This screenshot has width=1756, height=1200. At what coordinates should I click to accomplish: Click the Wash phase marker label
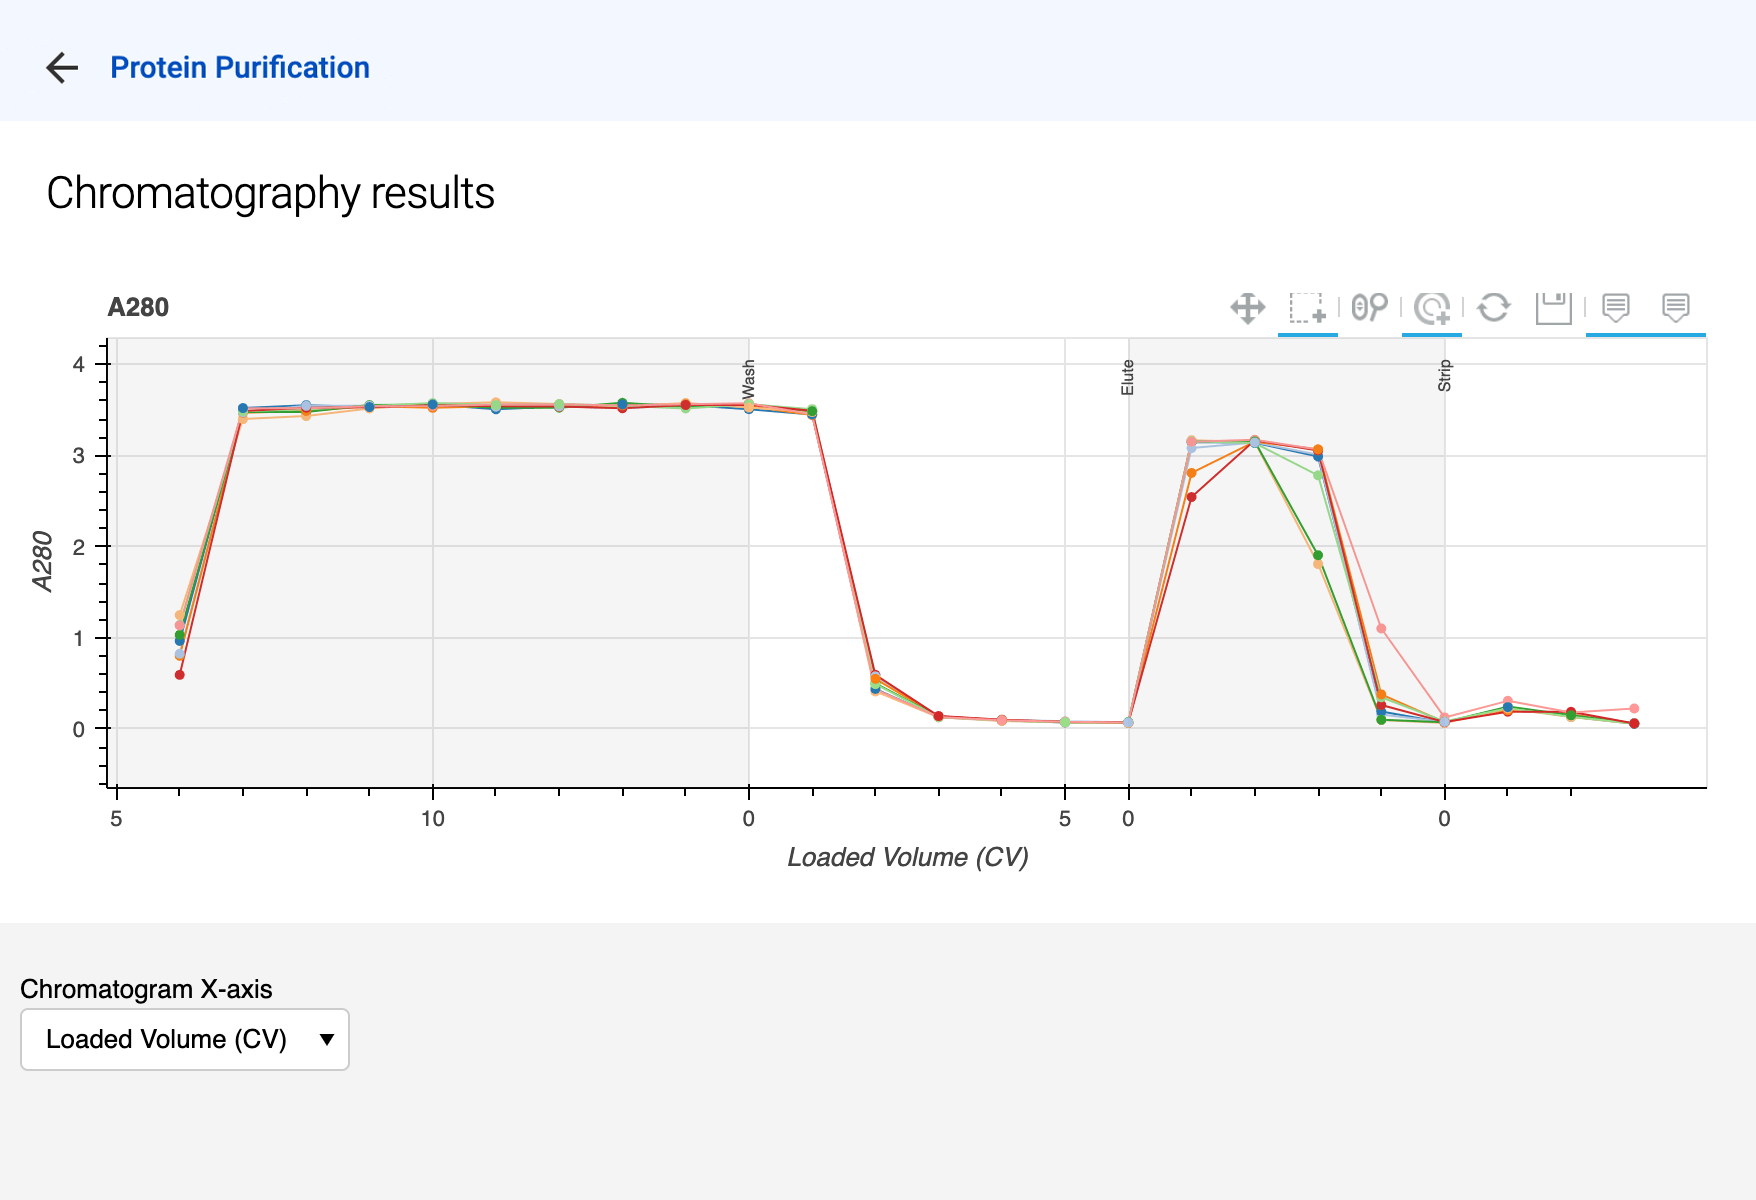(749, 377)
